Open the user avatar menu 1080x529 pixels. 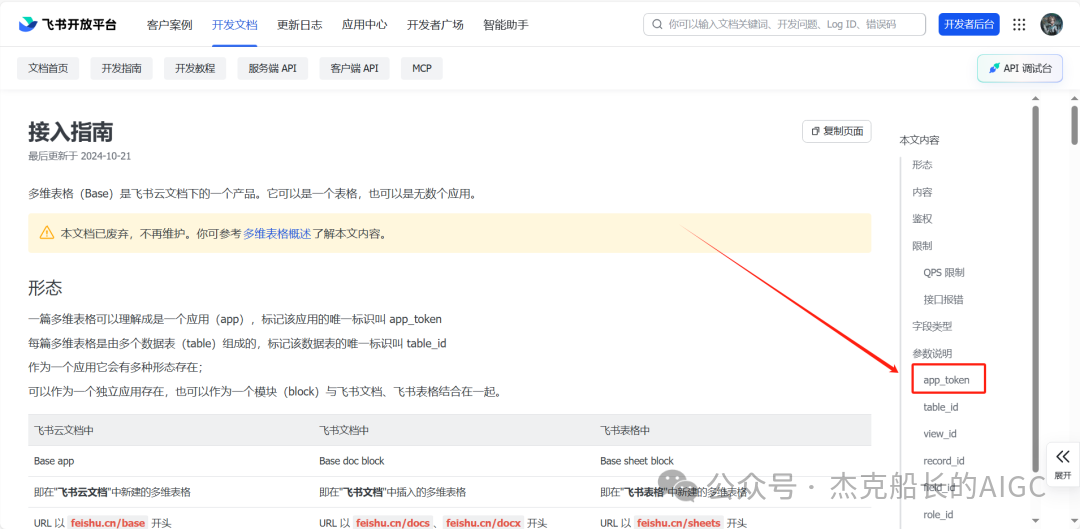[1051, 24]
